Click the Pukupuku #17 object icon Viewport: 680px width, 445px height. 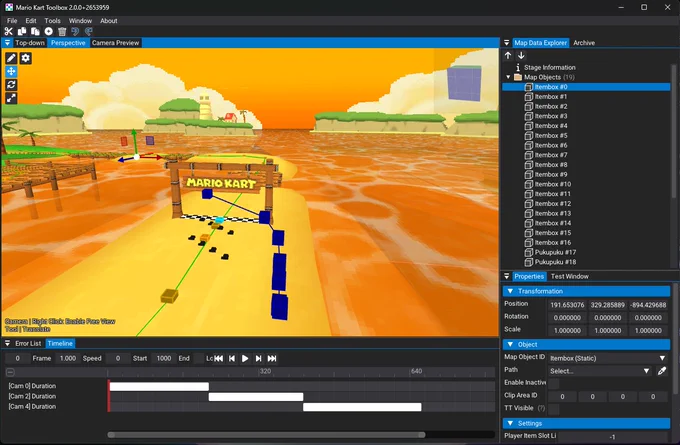tap(529, 252)
